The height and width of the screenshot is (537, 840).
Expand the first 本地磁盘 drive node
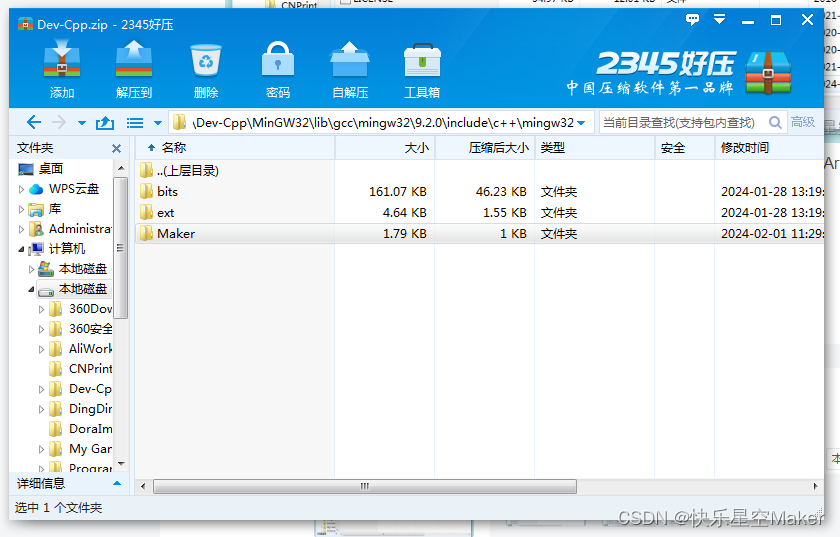pyautogui.click(x=31, y=269)
